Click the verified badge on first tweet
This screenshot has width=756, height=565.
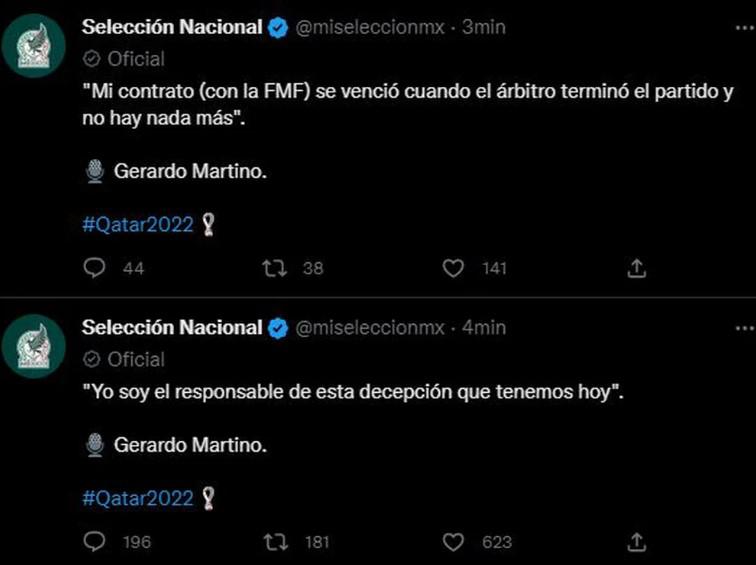tap(279, 29)
